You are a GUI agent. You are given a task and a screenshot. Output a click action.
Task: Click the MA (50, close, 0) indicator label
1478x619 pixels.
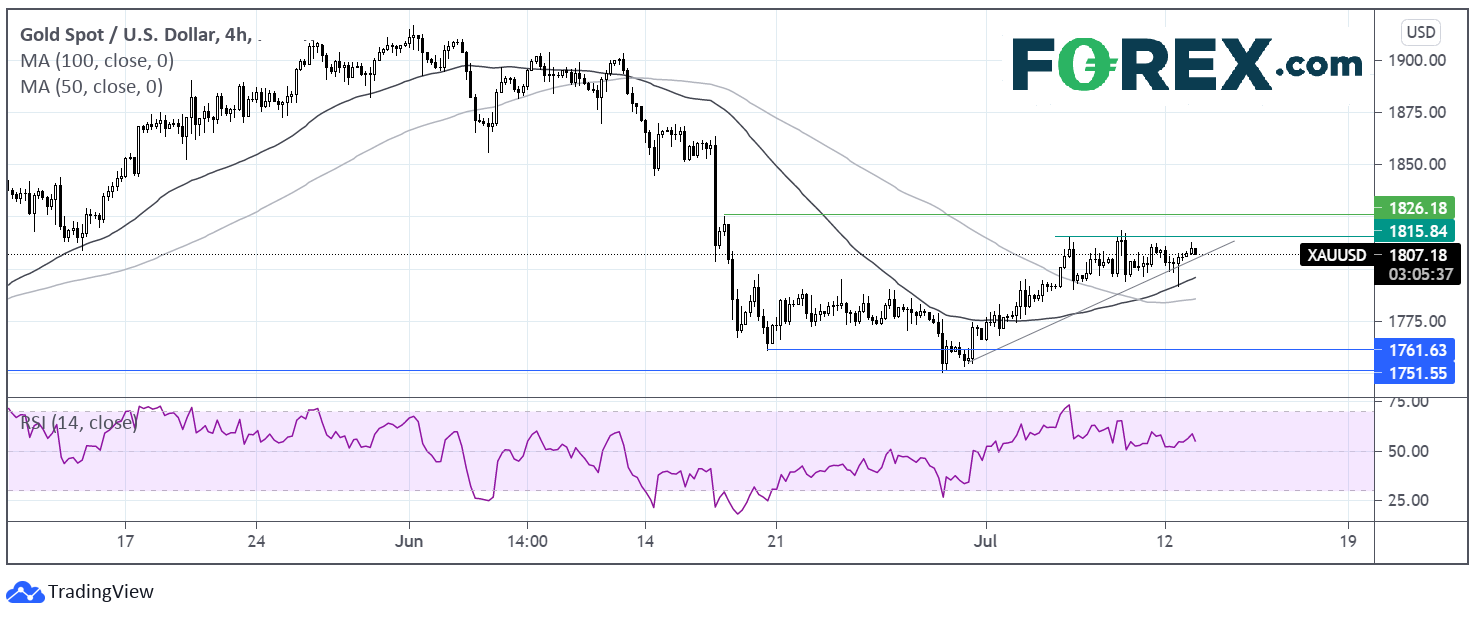92,86
